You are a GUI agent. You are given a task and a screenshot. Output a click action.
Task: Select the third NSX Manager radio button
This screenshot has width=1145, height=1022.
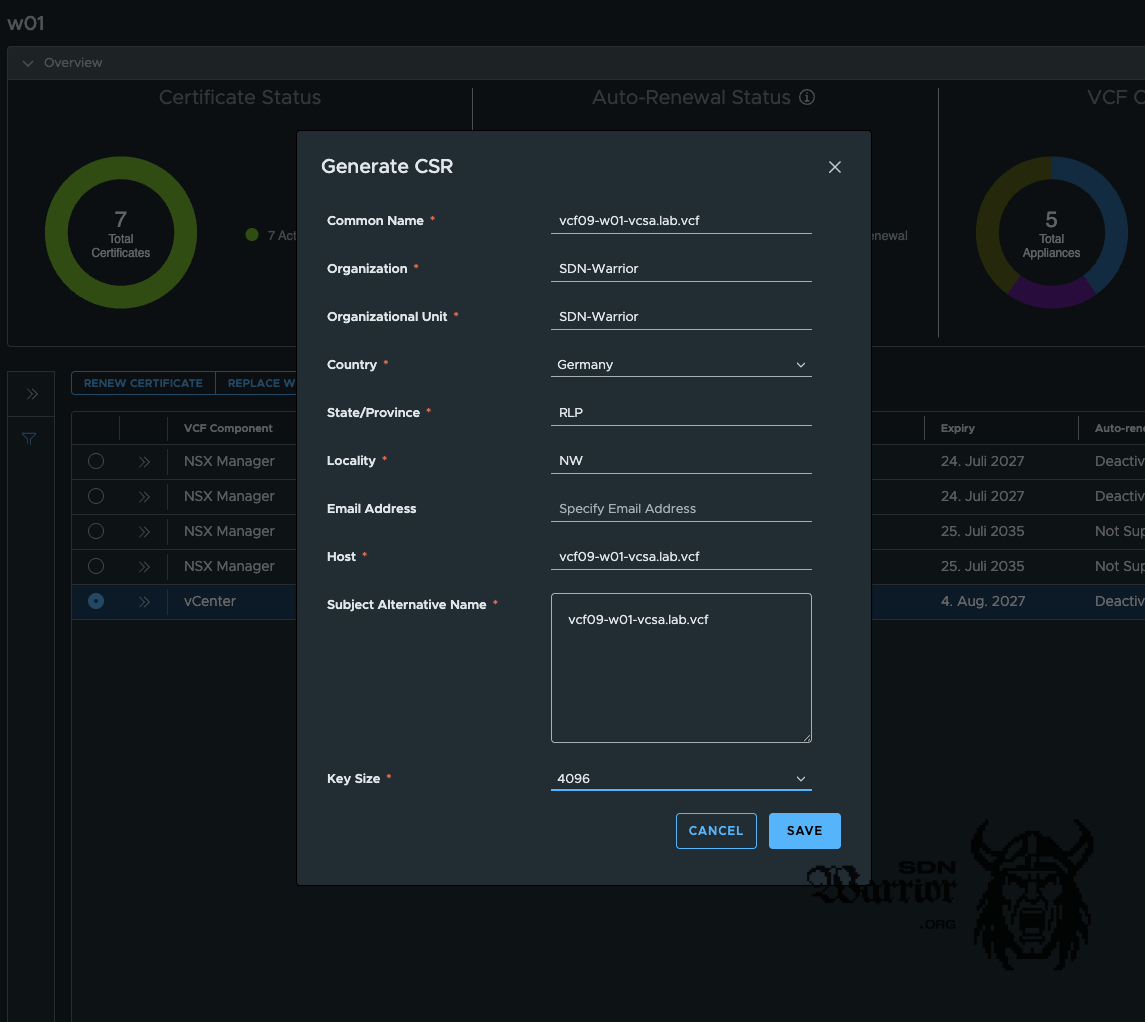(95, 531)
